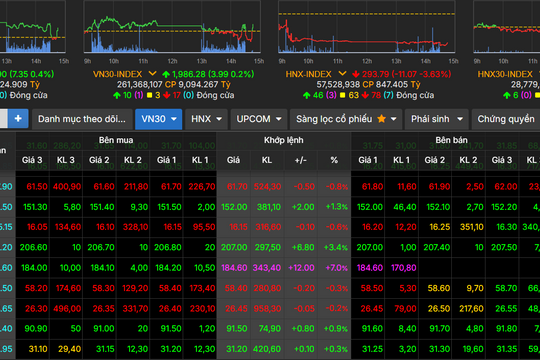Click matched price 152.00 in Khớp lệnh
The image size is (540, 360).
pos(234,207)
